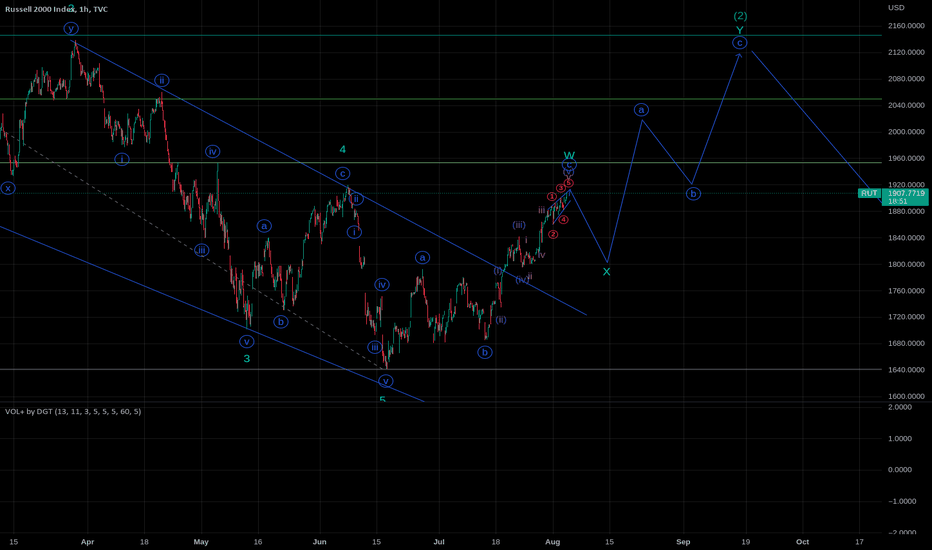The image size is (932, 550).
Task: Click the USD currency label
Action: (x=896, y=8)
